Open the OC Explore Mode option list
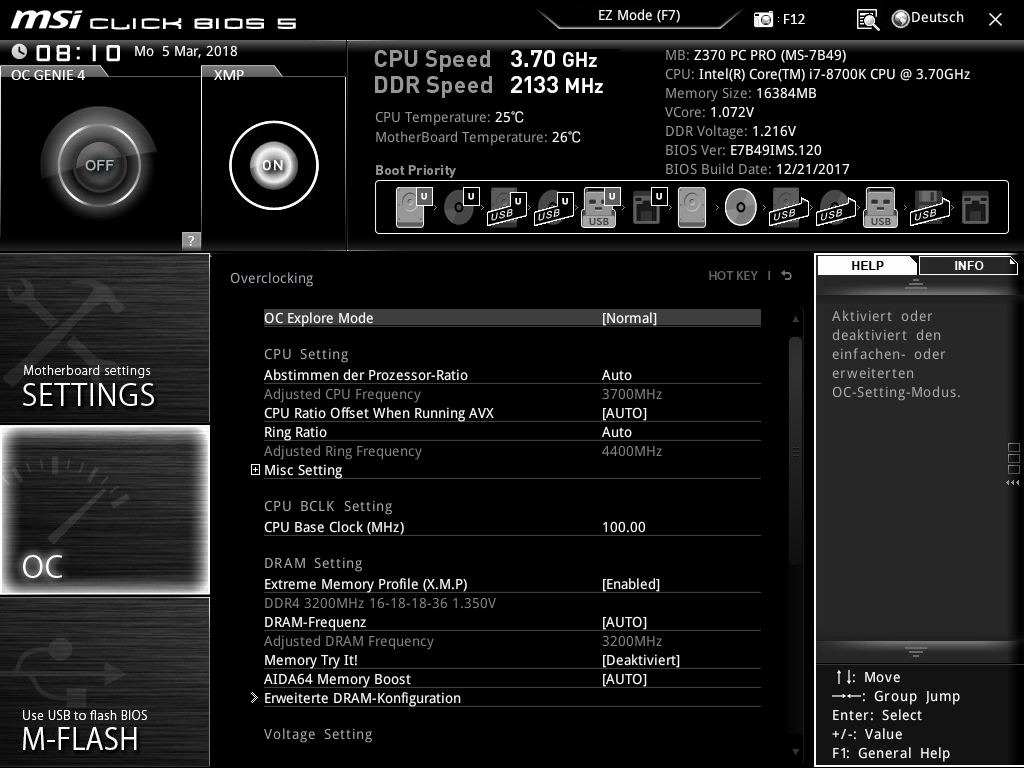The width and height of the screenshot is (1024, 768). tap(512, 318)
